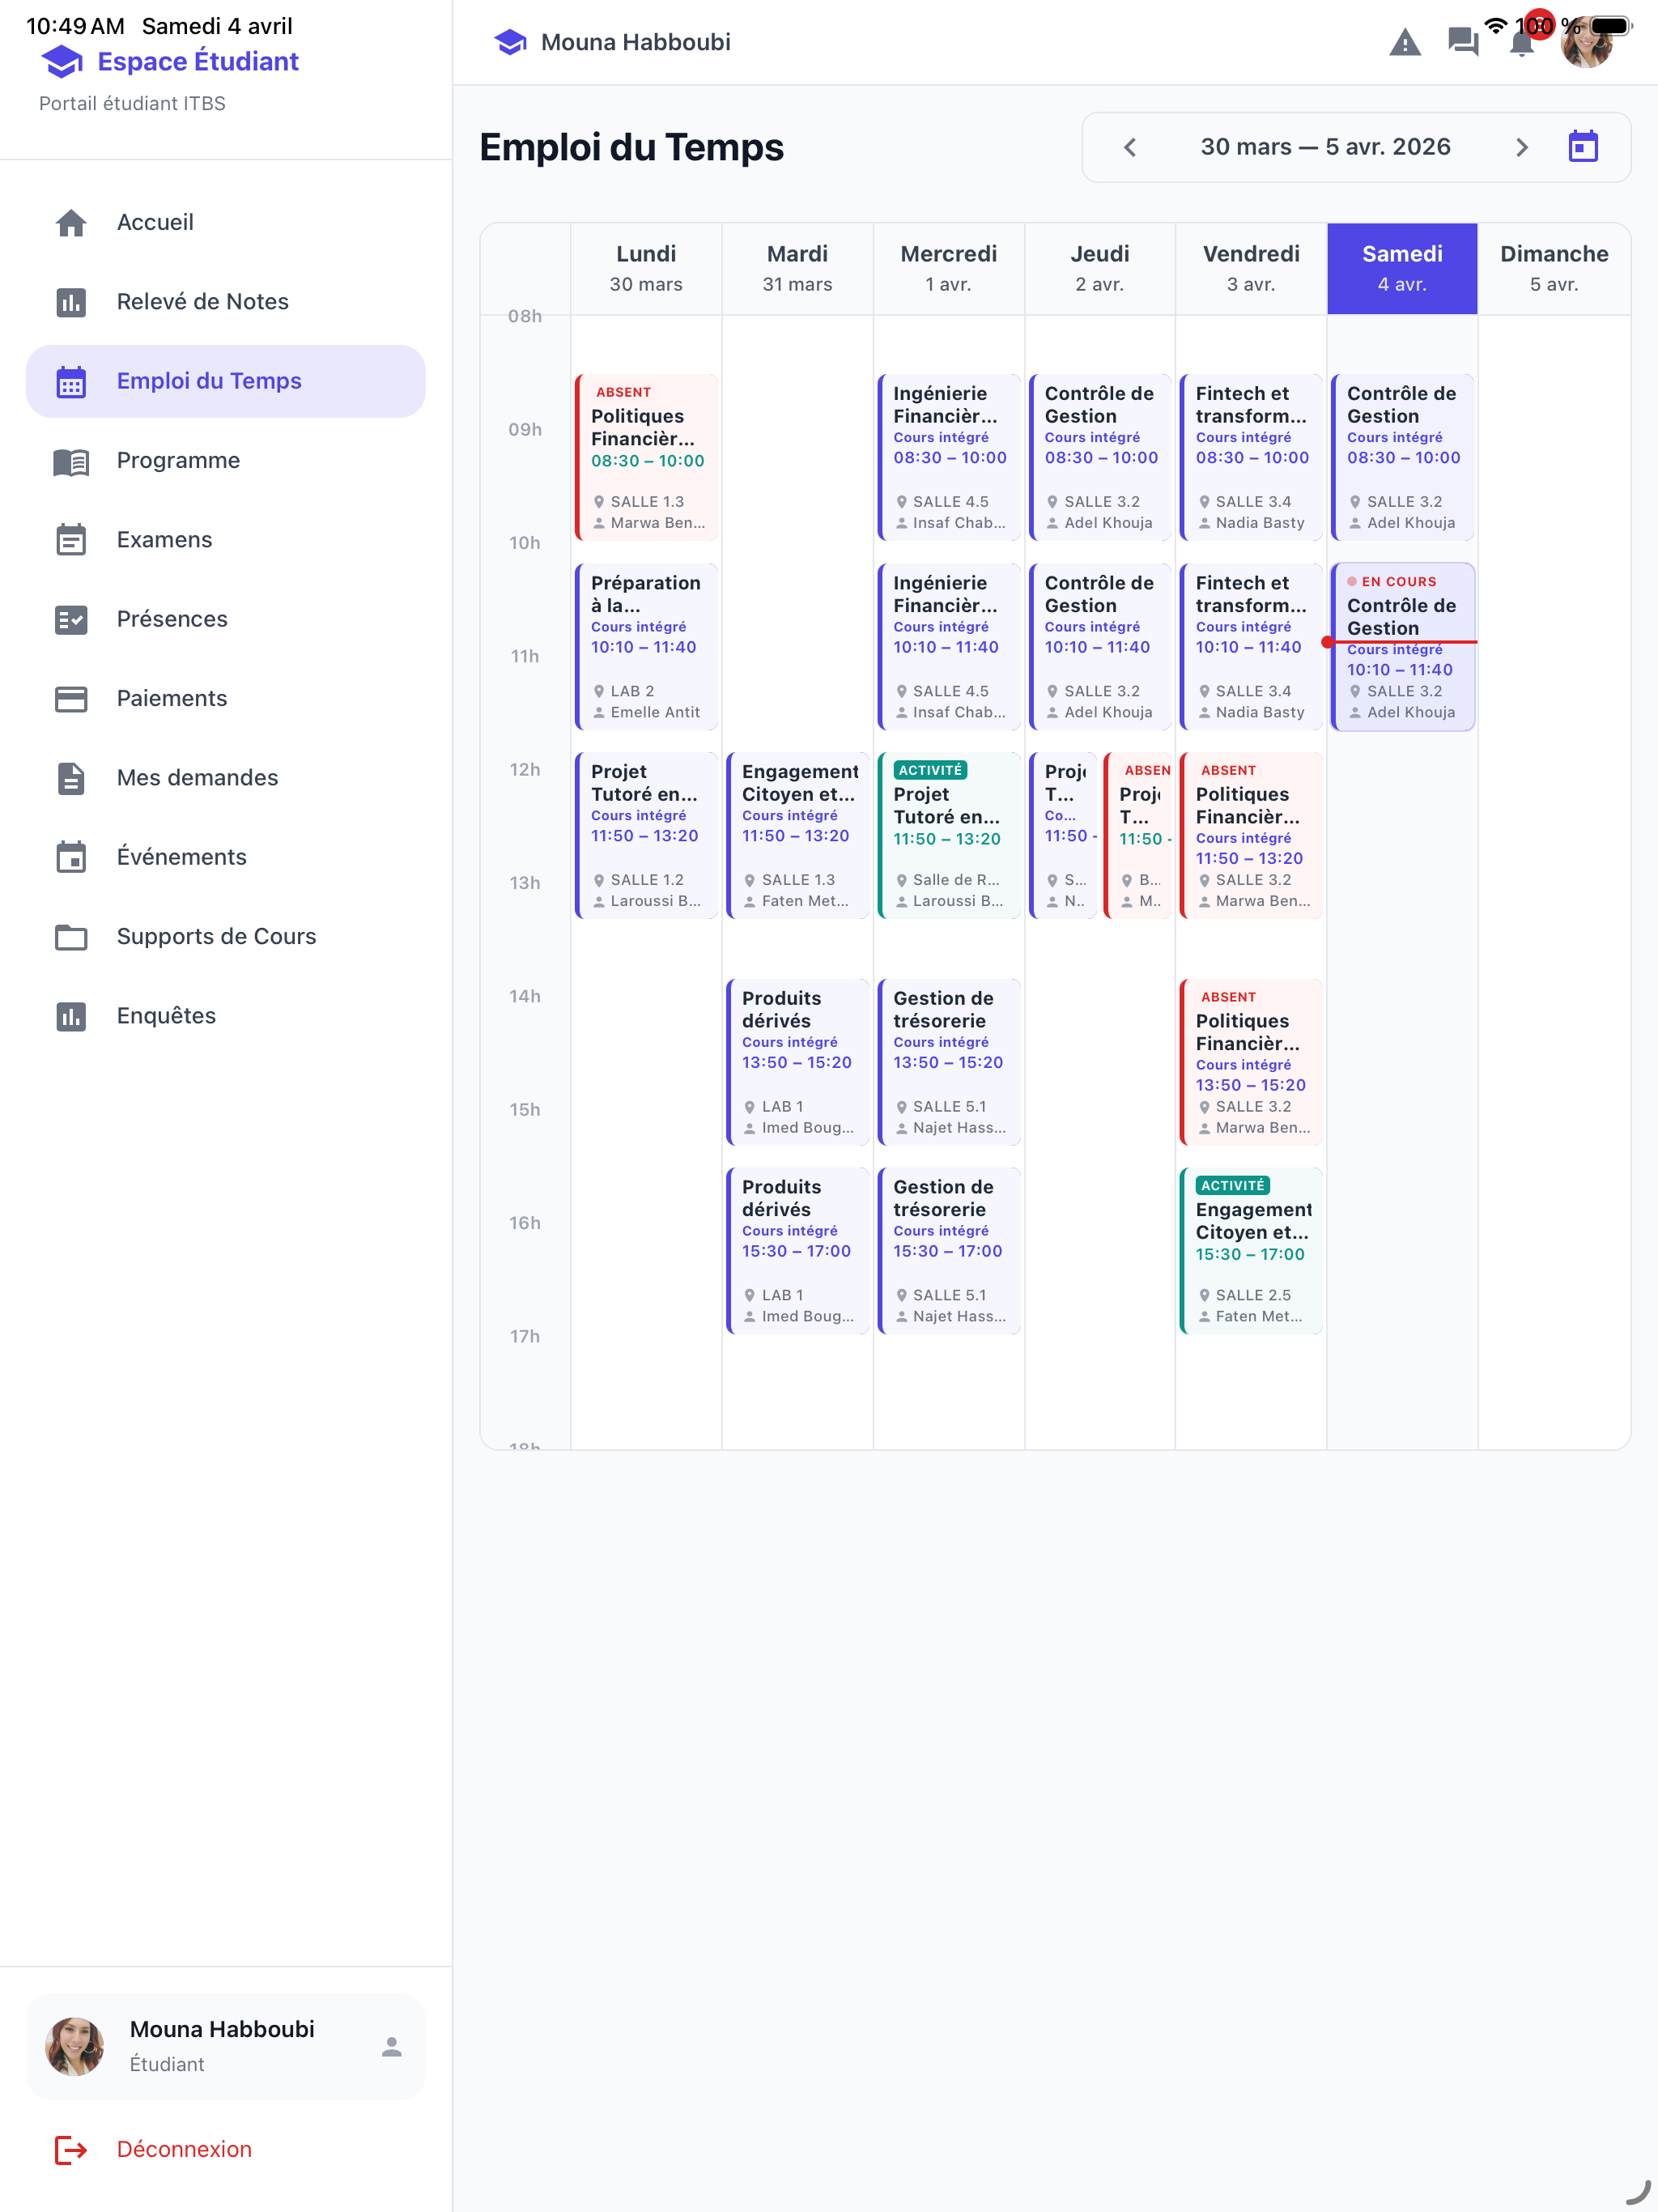Open Mouna Habboubi student profile card

(x=226, y=2047)
